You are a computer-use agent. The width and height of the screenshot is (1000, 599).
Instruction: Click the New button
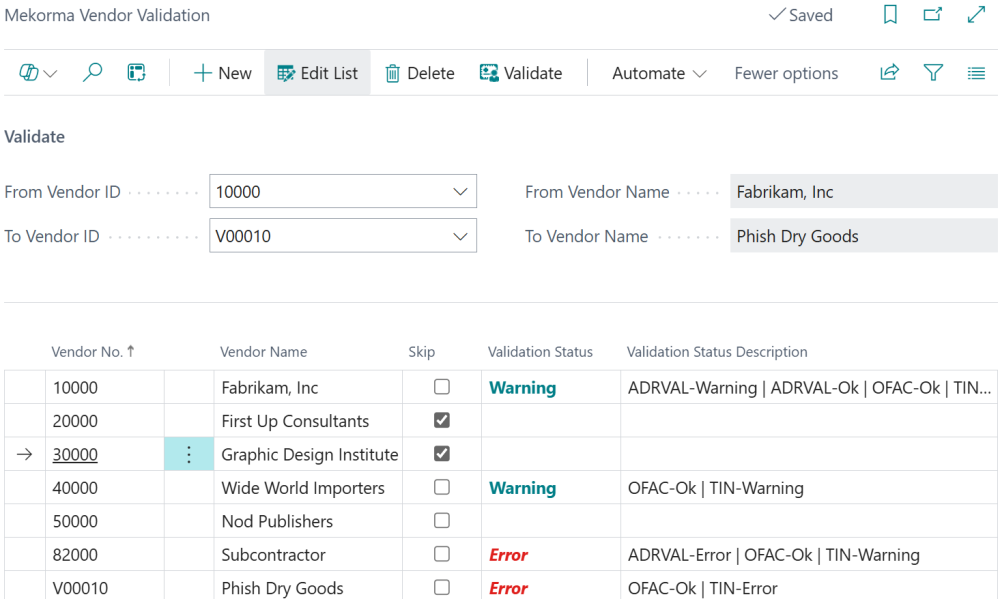pyautogui.click(x=221, y=72)
